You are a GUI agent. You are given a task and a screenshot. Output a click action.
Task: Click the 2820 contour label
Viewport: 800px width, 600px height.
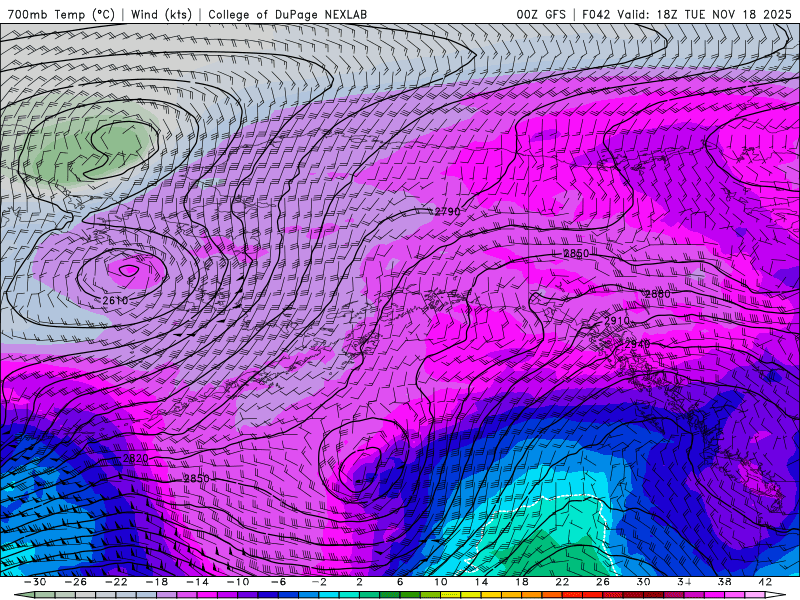[x=136, y=458]
